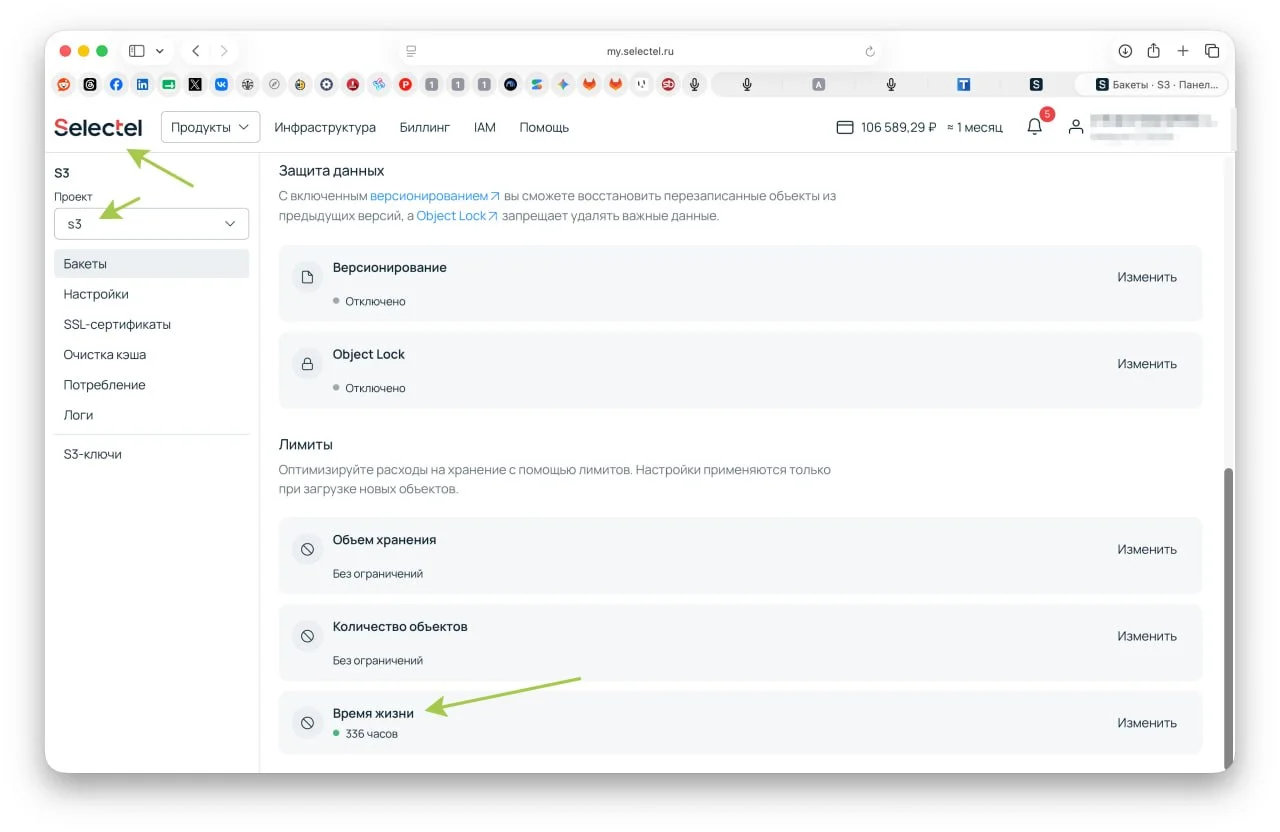Click the Selectel logo
The height and width of the screenshot is (832, 1280).
coord(98,127)
